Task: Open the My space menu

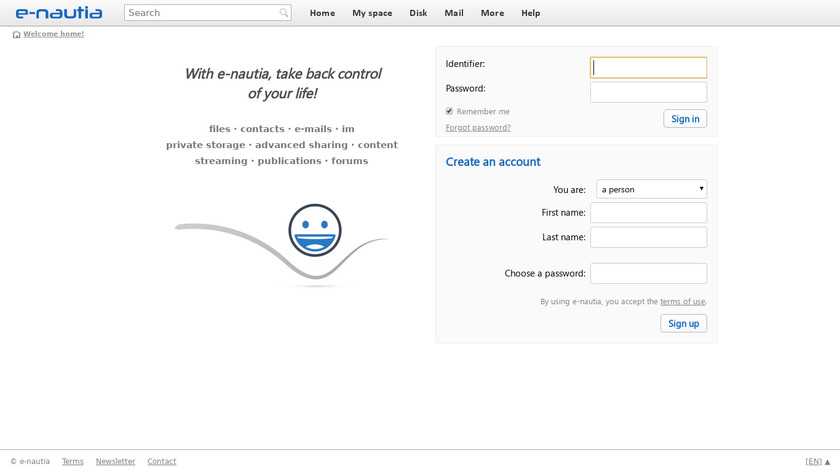Action: point(372,13)
